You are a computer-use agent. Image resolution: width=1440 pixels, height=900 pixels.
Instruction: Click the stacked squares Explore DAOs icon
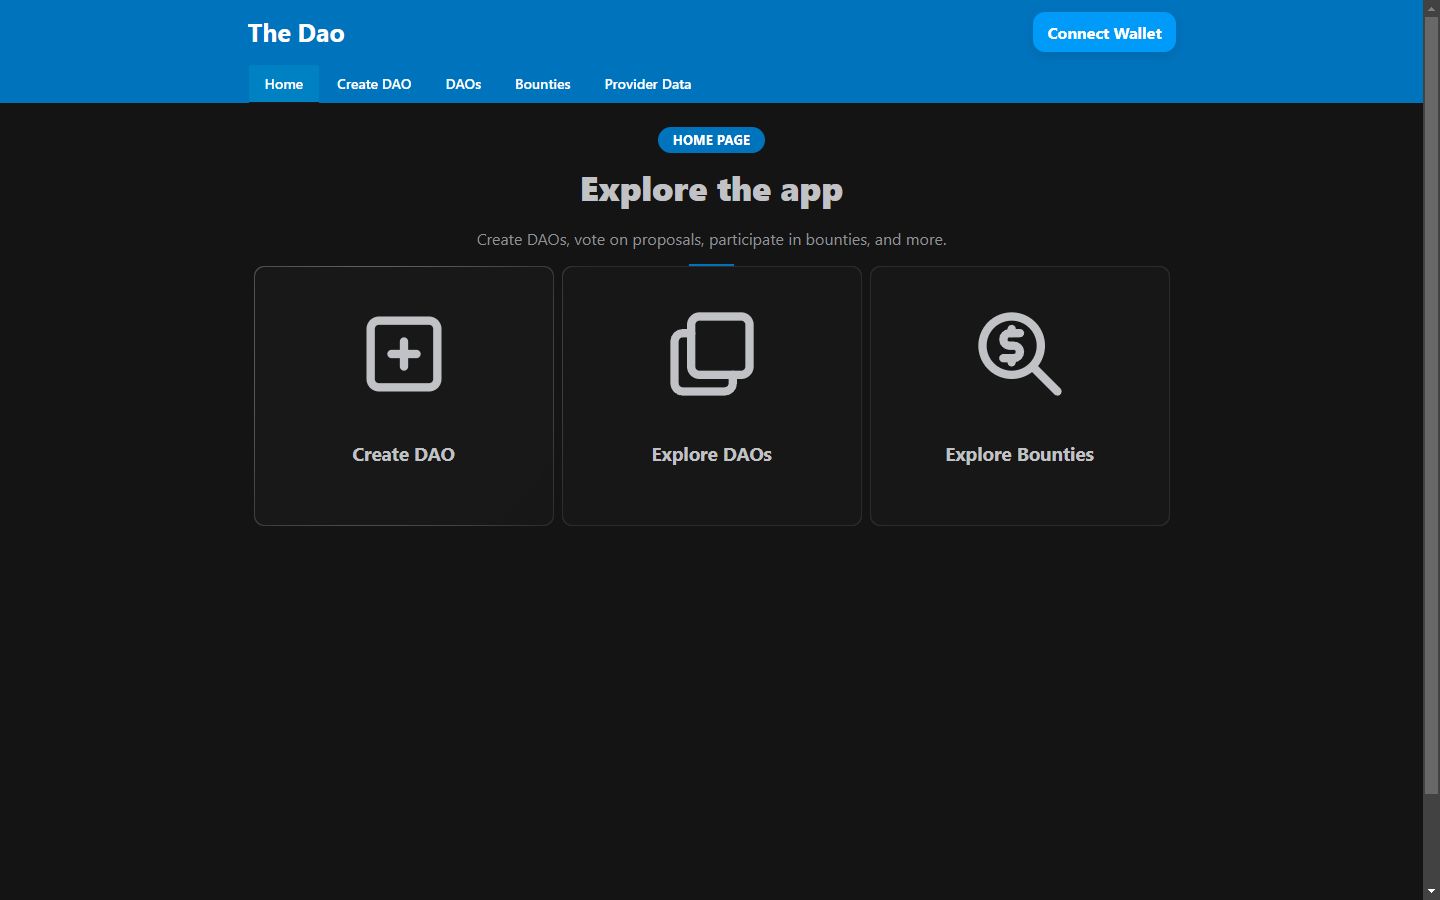[712, 354]
